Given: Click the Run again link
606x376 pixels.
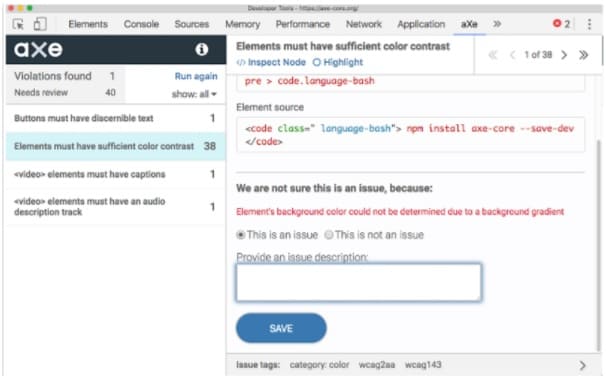Looking at the screenshot, I should point(196,76).
